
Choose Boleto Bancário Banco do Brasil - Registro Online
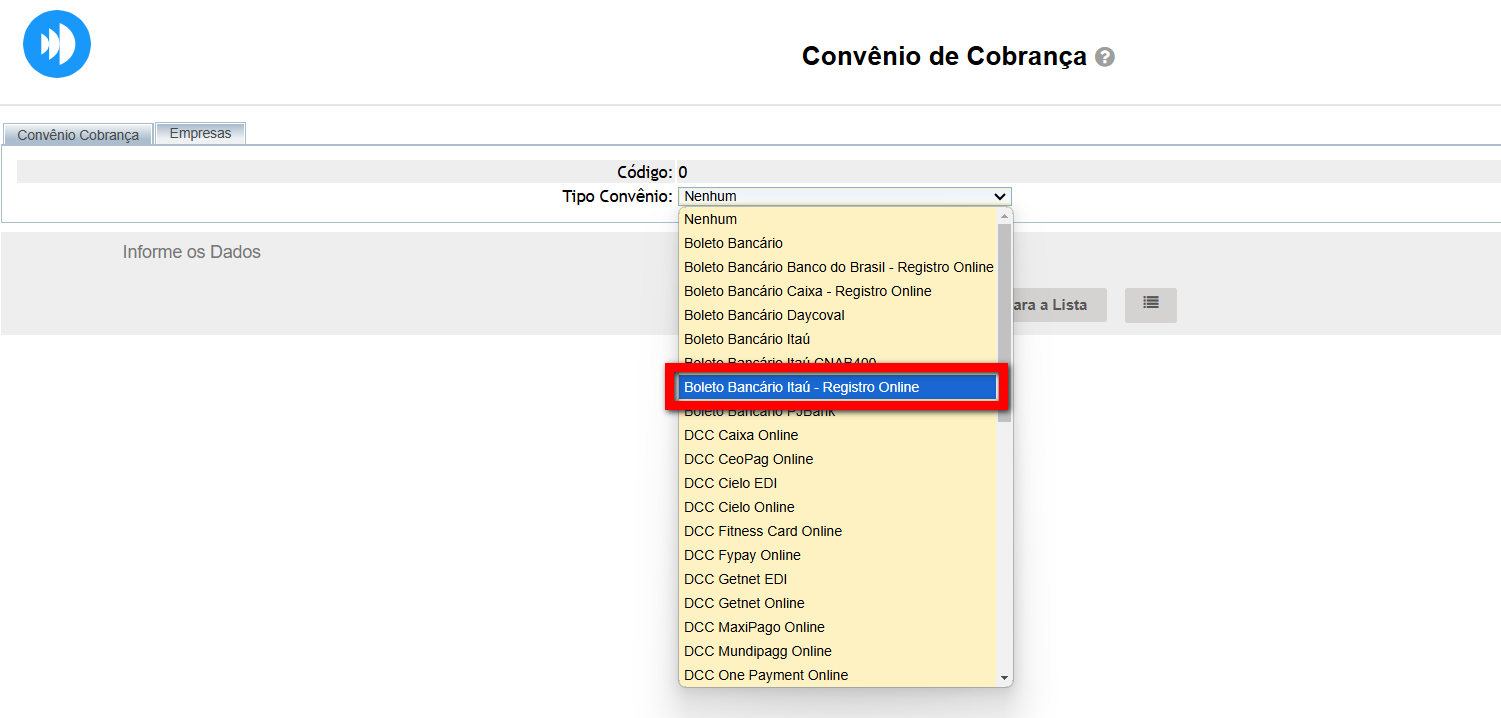[838, 267]
